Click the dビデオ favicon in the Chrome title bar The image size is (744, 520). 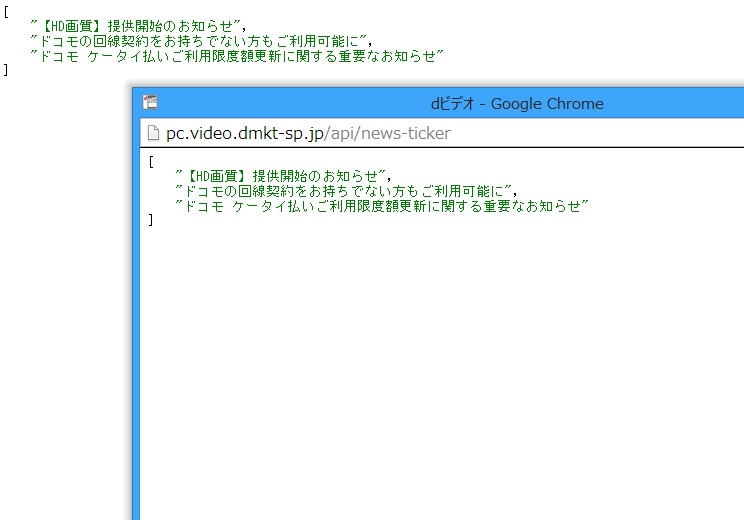pyautogui.click(x=150, y=102)
